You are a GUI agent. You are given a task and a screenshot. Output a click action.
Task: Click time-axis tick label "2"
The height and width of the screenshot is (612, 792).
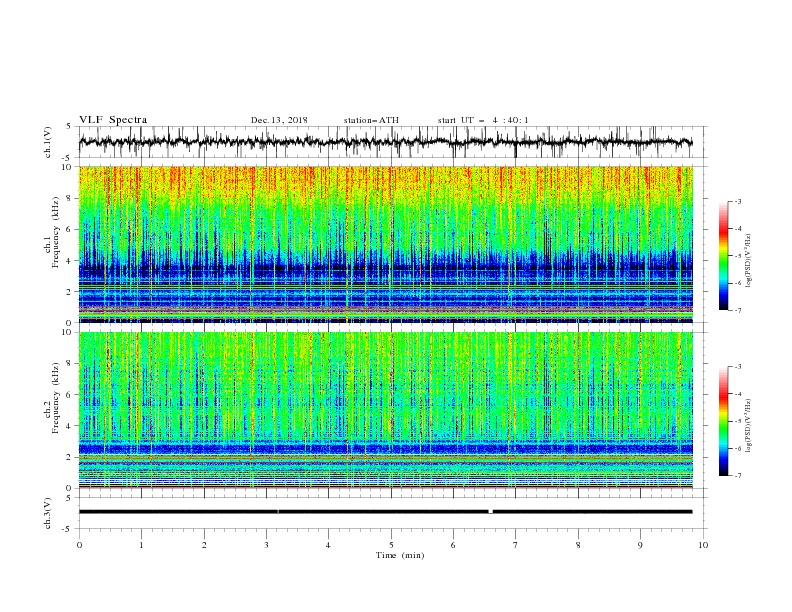(x=204, y=545)
